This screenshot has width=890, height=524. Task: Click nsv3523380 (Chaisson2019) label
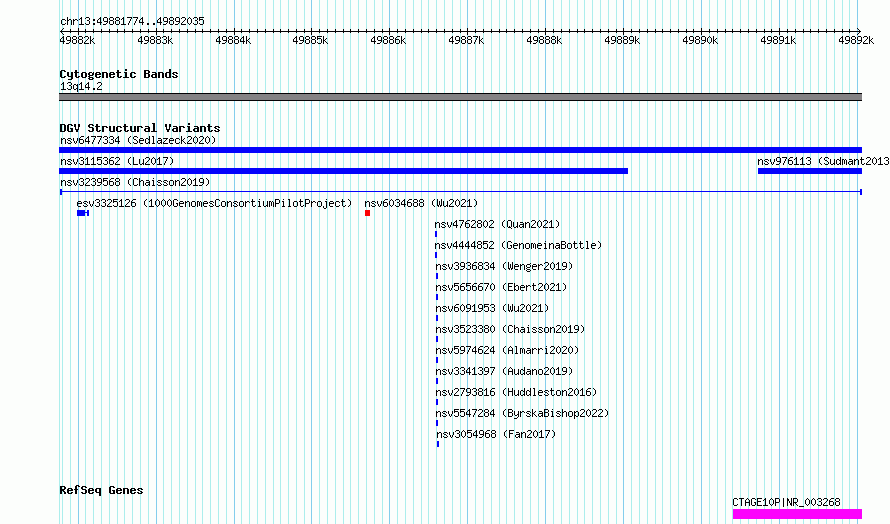tap(510, 329)
